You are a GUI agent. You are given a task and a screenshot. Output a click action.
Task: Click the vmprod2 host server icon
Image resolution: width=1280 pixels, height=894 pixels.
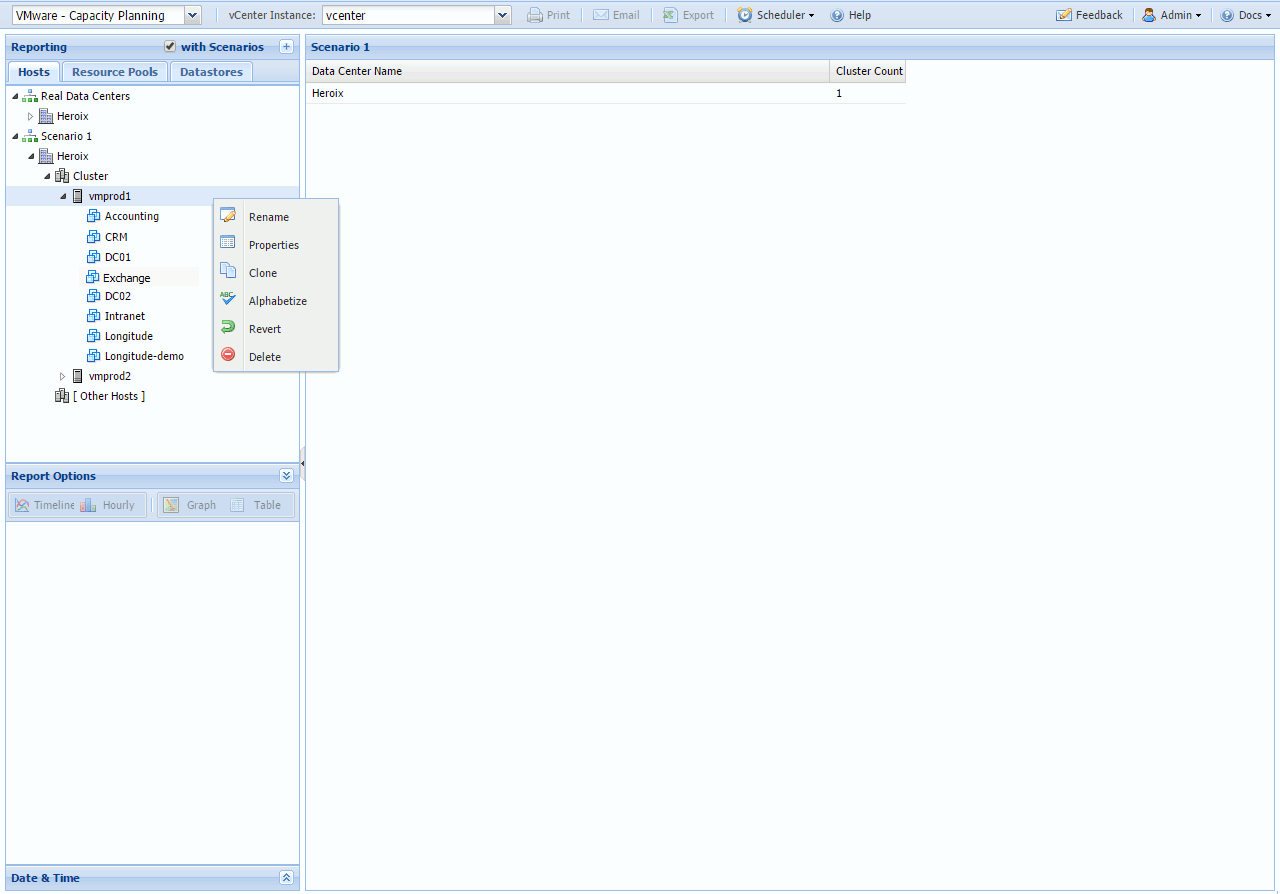click(78, 376)
